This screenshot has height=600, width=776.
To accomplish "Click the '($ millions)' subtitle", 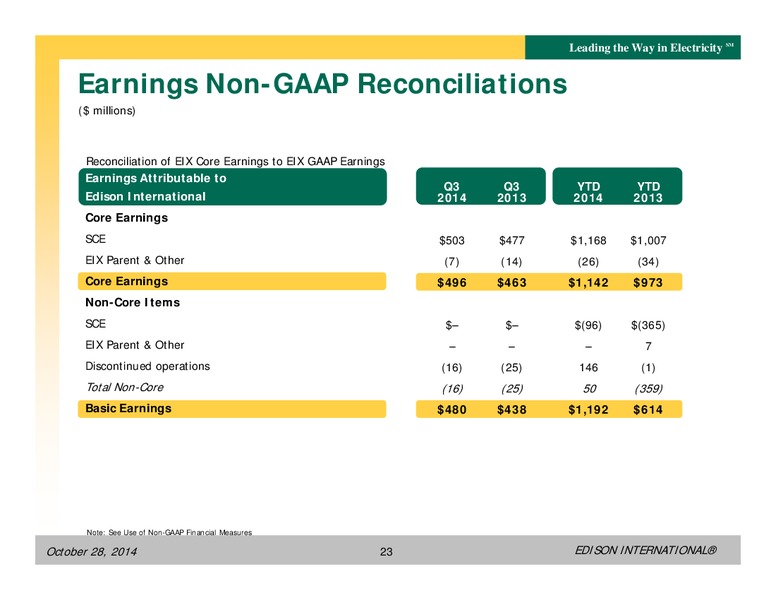I will click(107, 110).
